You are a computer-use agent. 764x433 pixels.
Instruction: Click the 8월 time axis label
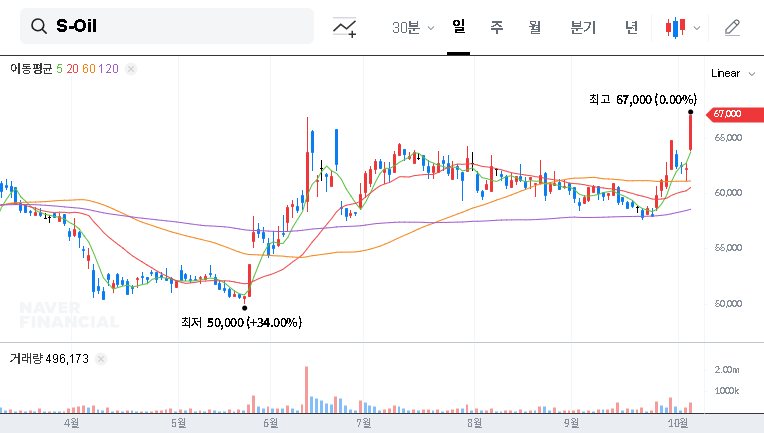coord(474,423)
